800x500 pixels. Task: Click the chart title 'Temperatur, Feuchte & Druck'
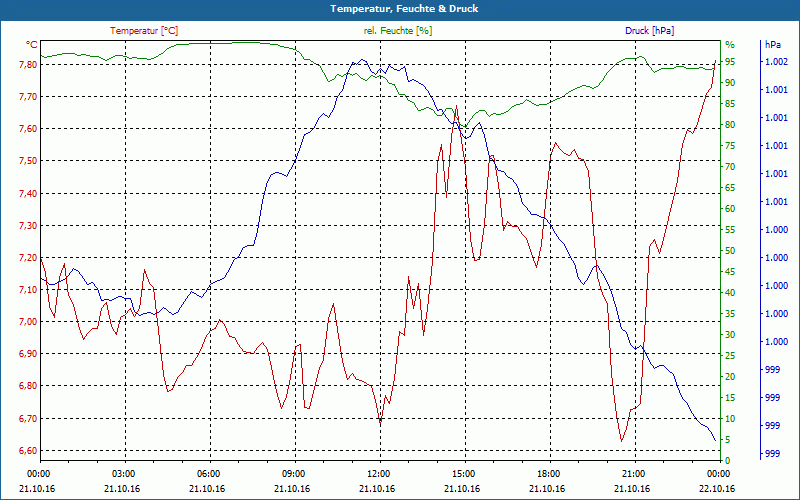[404, 9]
